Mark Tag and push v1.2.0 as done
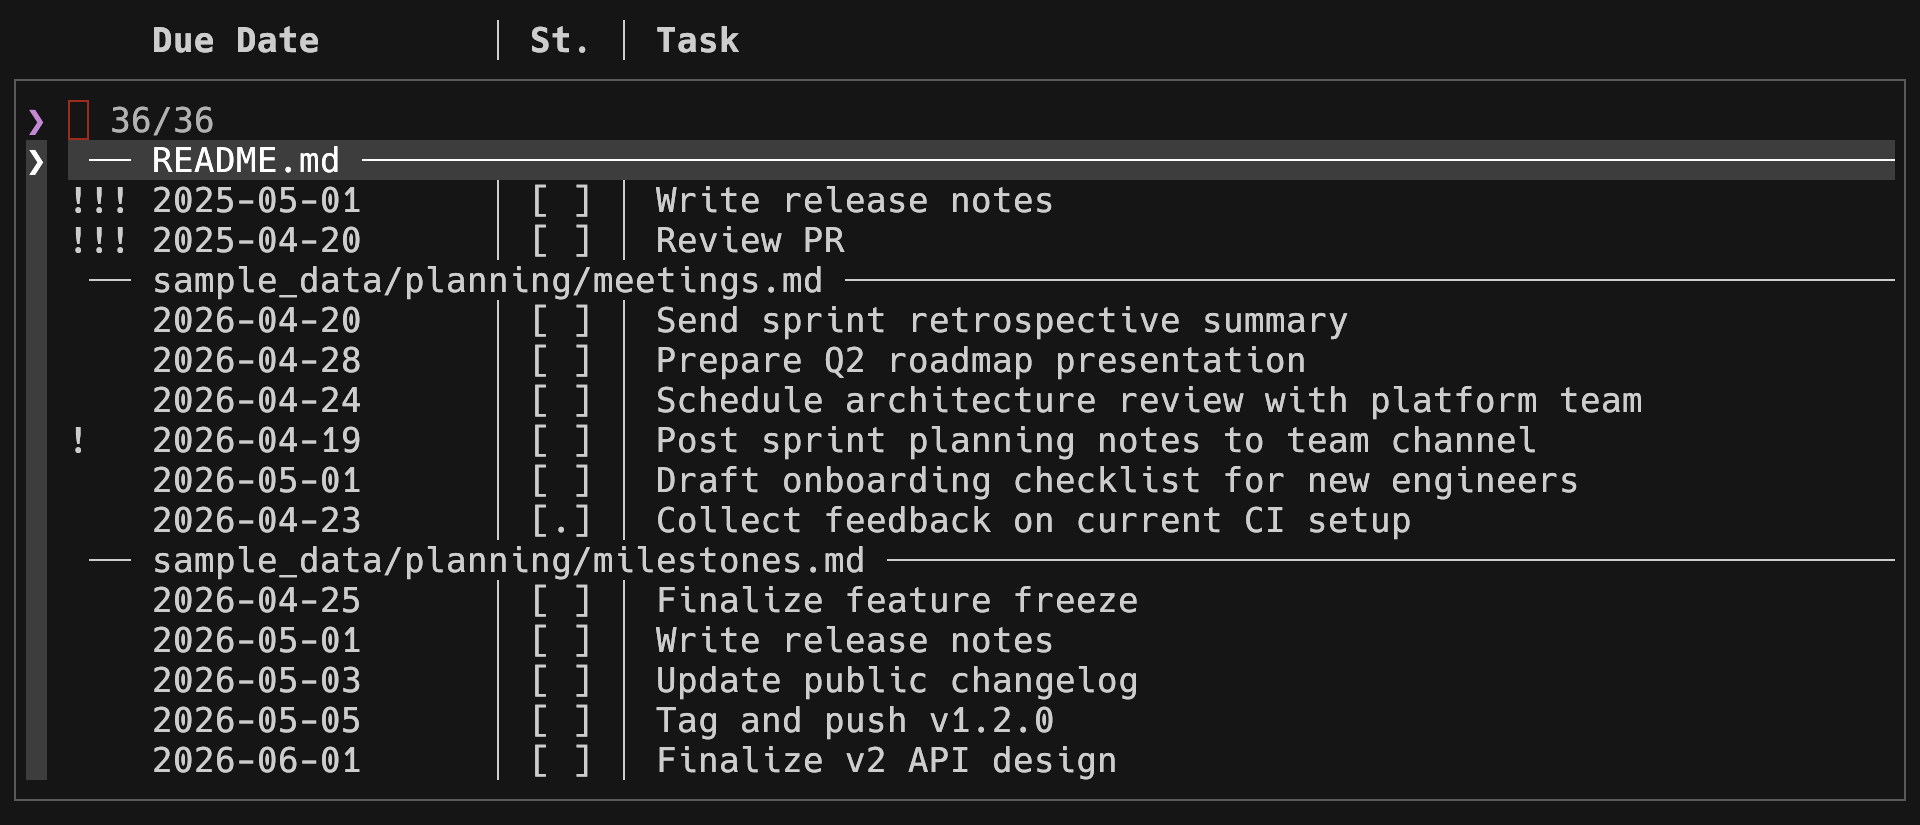1920x825 pixels. click(560, 721)
